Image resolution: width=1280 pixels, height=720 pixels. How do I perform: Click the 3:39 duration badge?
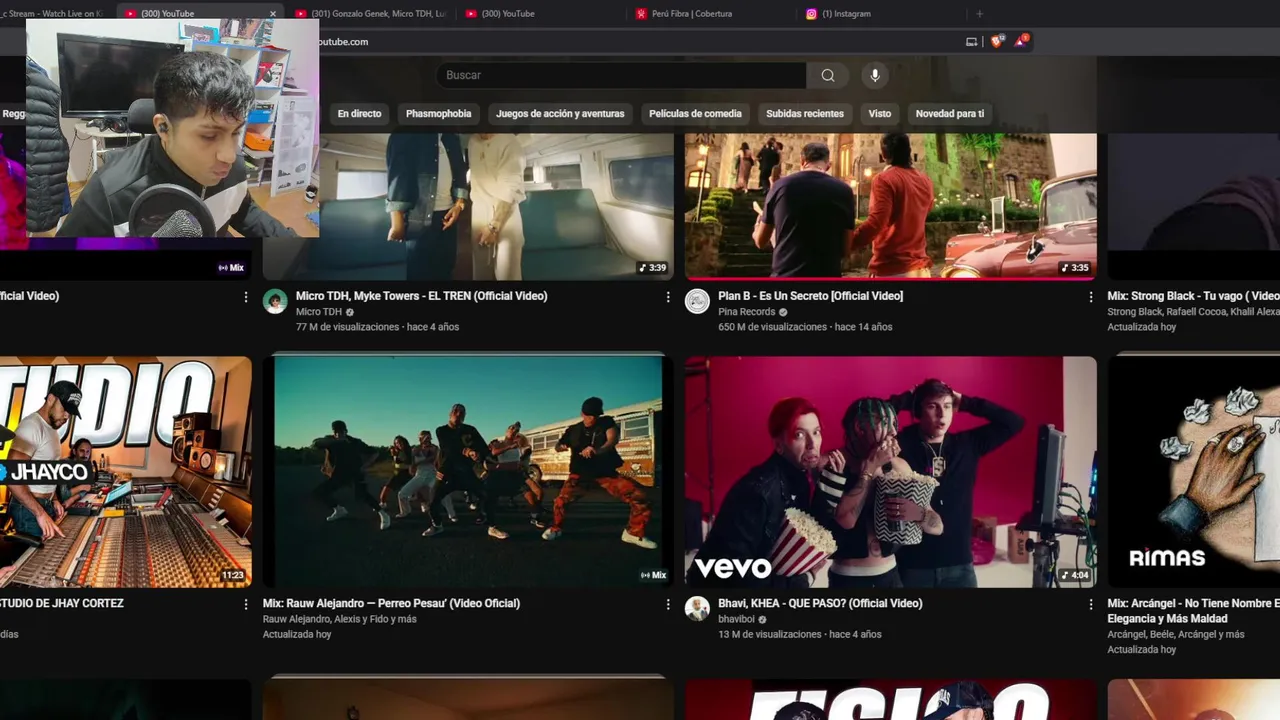tap(653, 268)
